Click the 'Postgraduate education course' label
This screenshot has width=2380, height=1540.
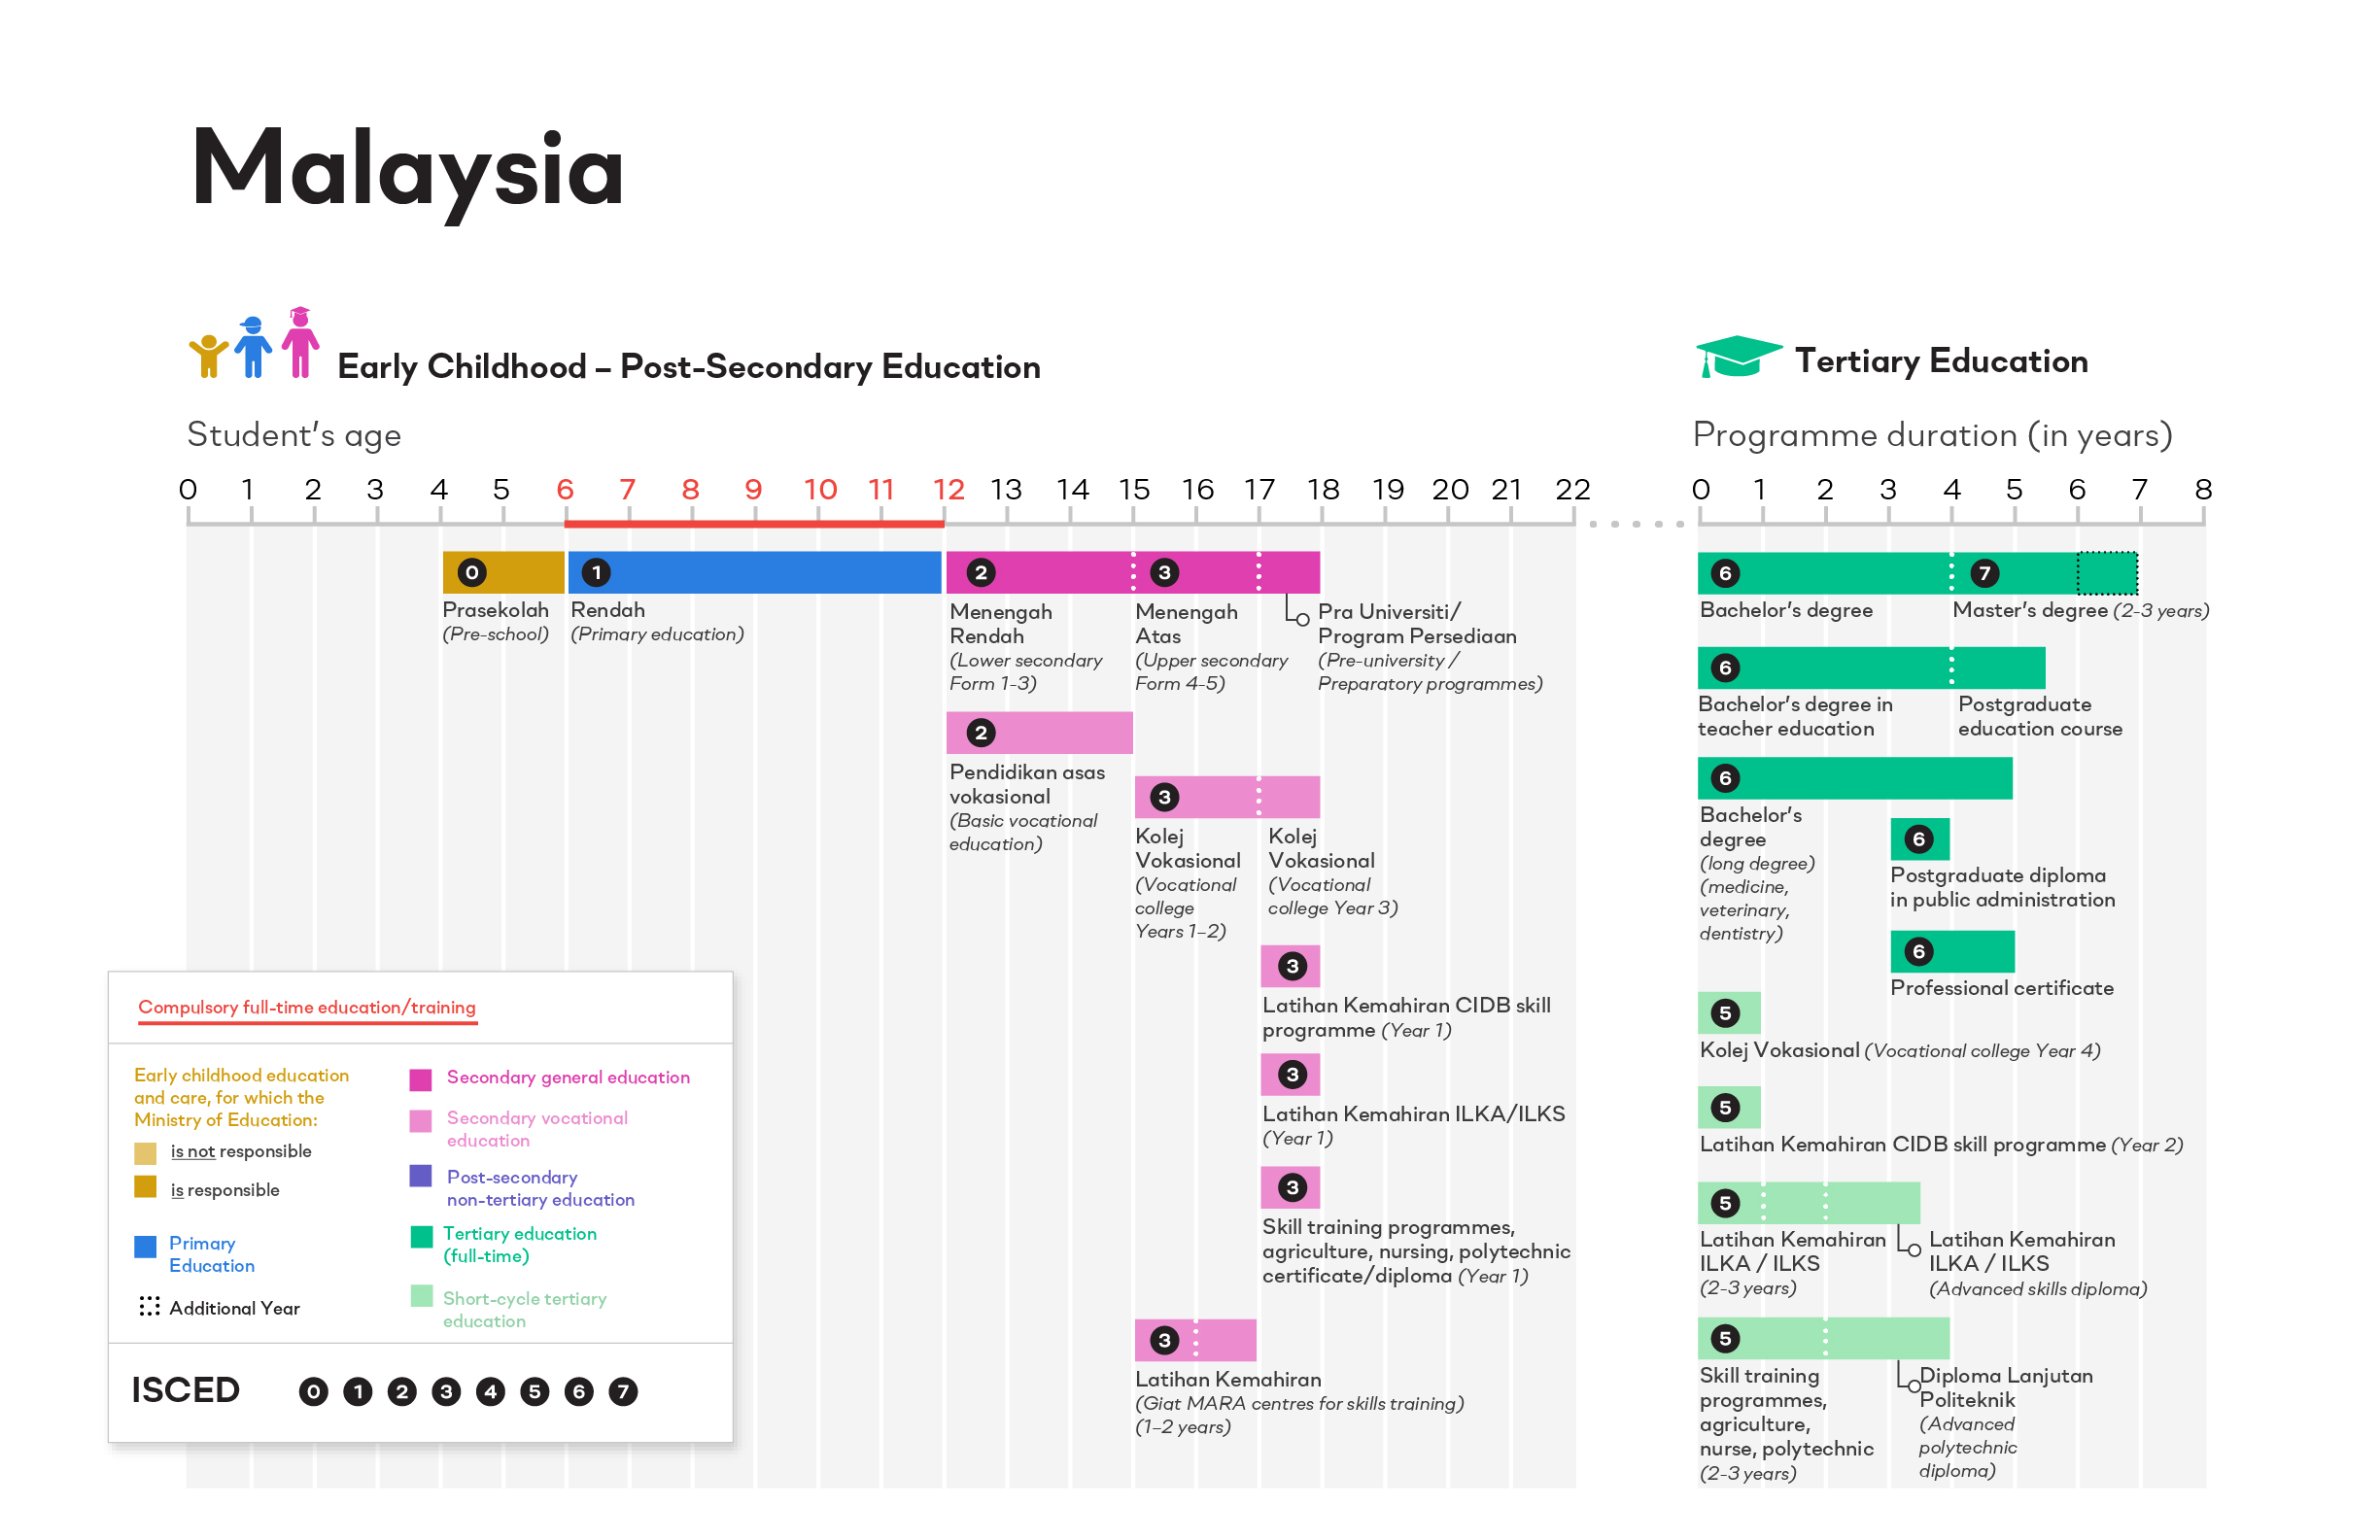(2040, 716)
